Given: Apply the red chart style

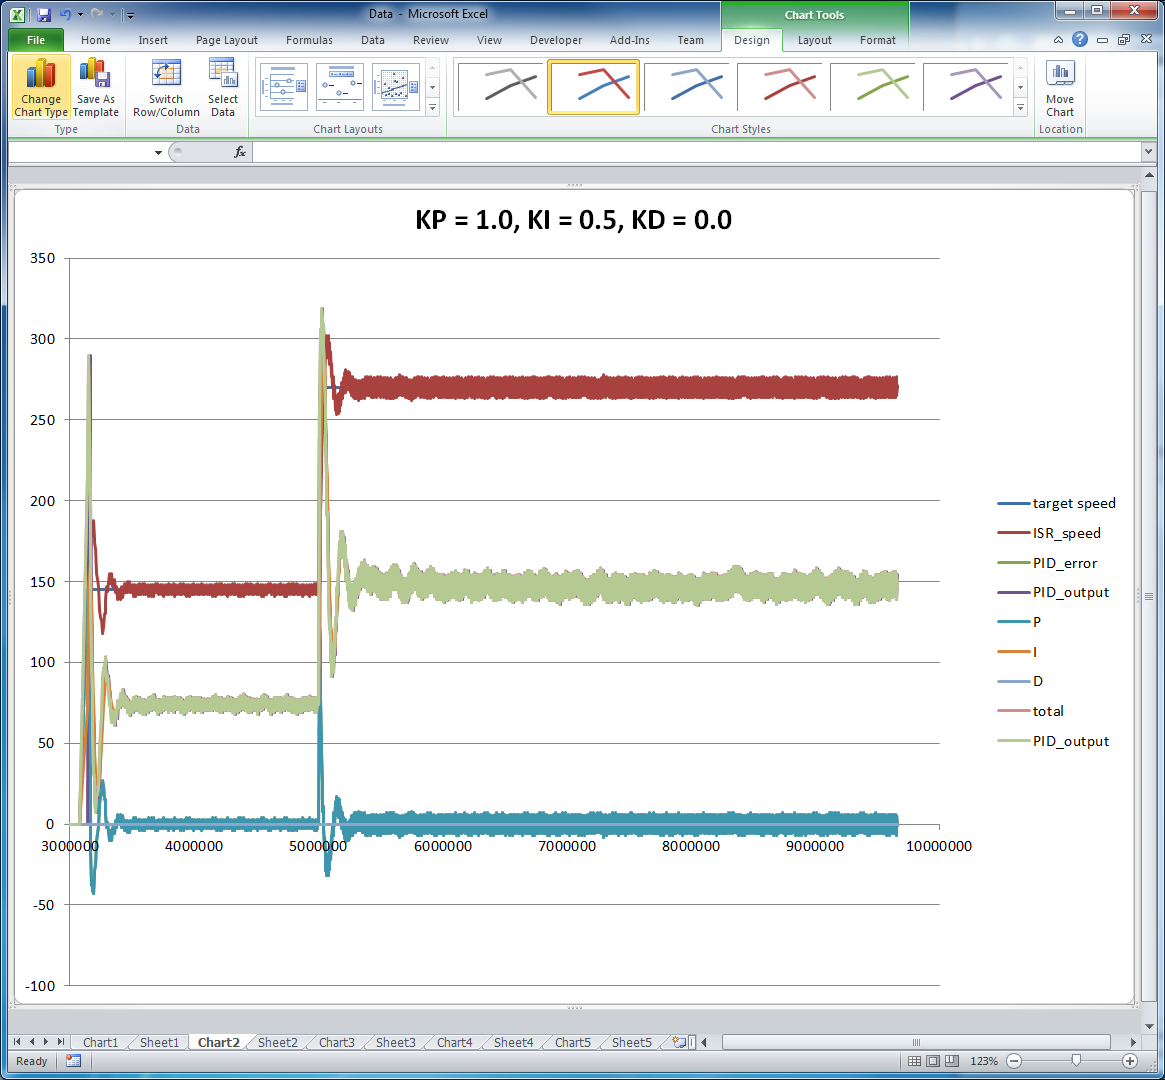Looking at the screenshot, I should (780, 87).
